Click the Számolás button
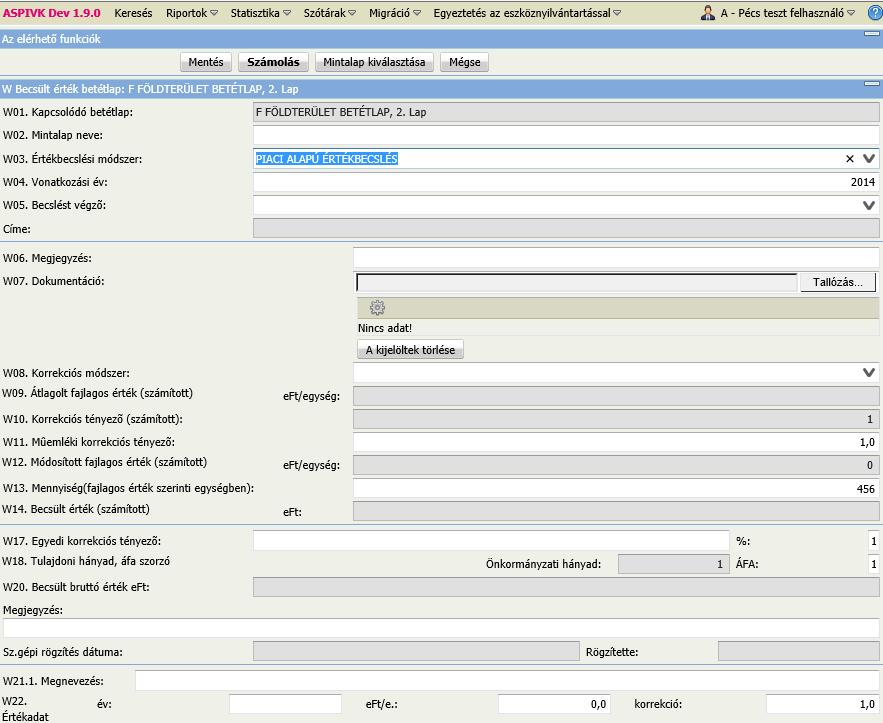 click(273, 62)
